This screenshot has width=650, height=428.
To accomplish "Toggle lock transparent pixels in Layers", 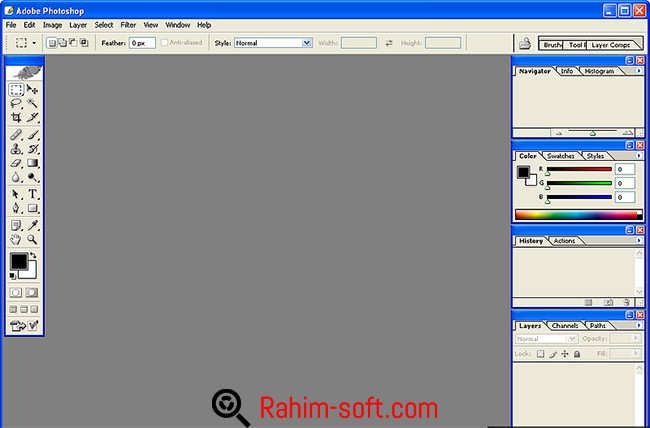I will (540, 354).
